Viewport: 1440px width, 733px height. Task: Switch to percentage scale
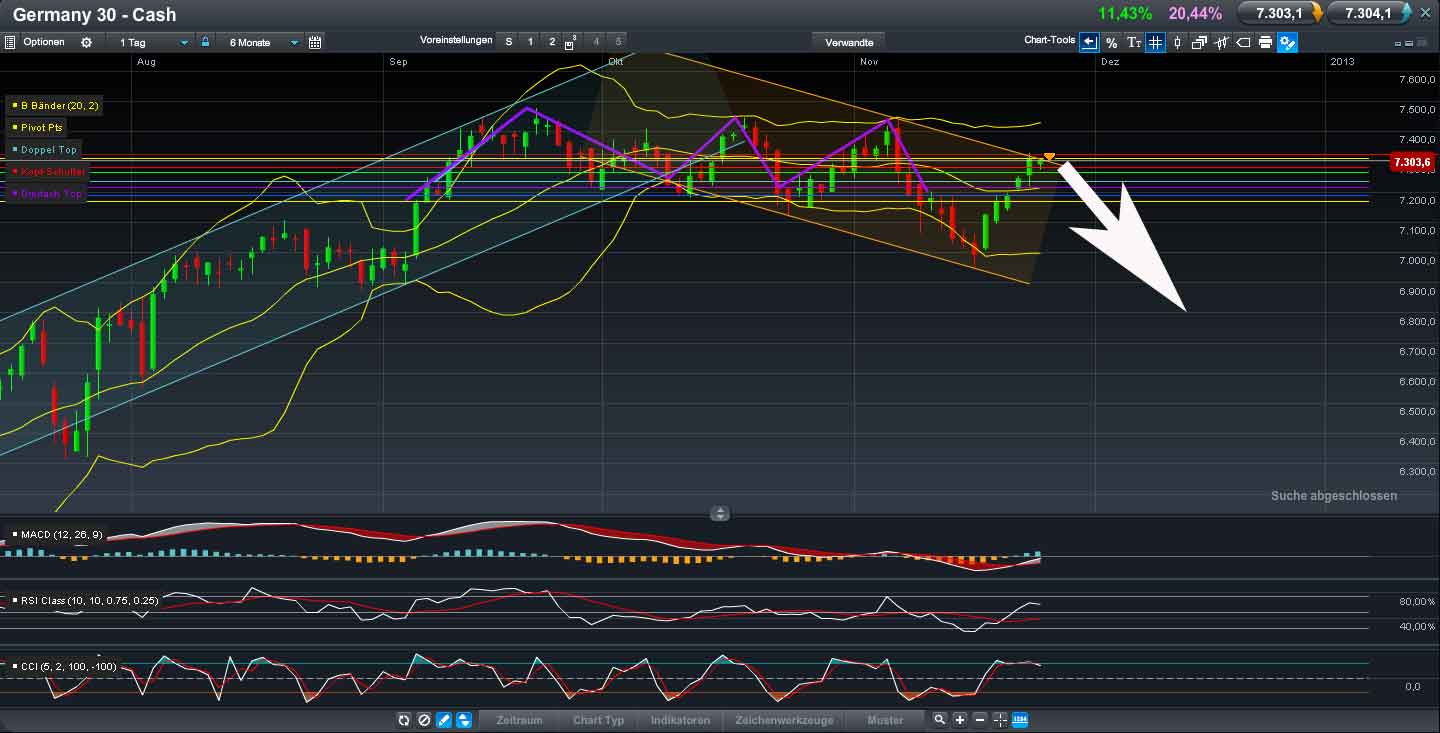pyautogui.click(x=1112, y=42)
